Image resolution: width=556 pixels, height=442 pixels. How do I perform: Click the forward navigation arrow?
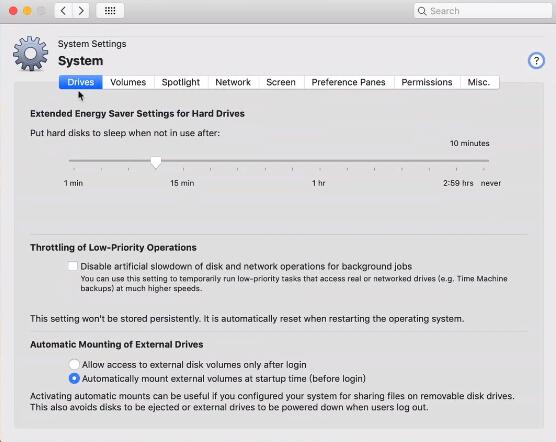[x=81, y=11]
